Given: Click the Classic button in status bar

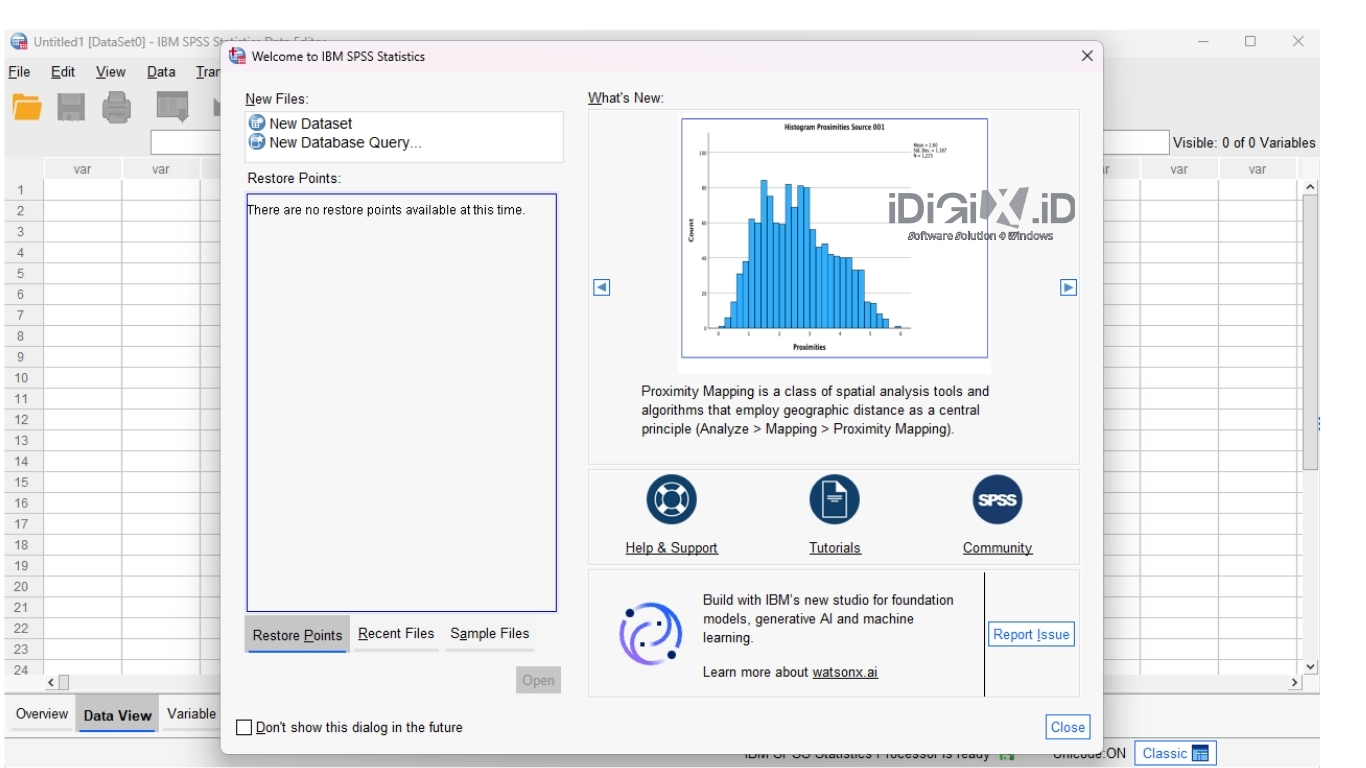Looking at the screenshot, I should (x=1175, y=753).
